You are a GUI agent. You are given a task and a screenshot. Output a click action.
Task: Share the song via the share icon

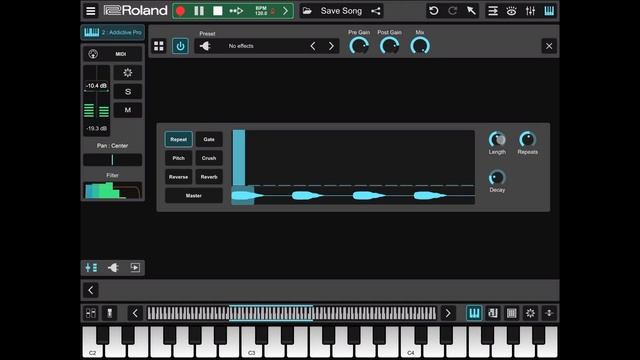pos(376,11)
